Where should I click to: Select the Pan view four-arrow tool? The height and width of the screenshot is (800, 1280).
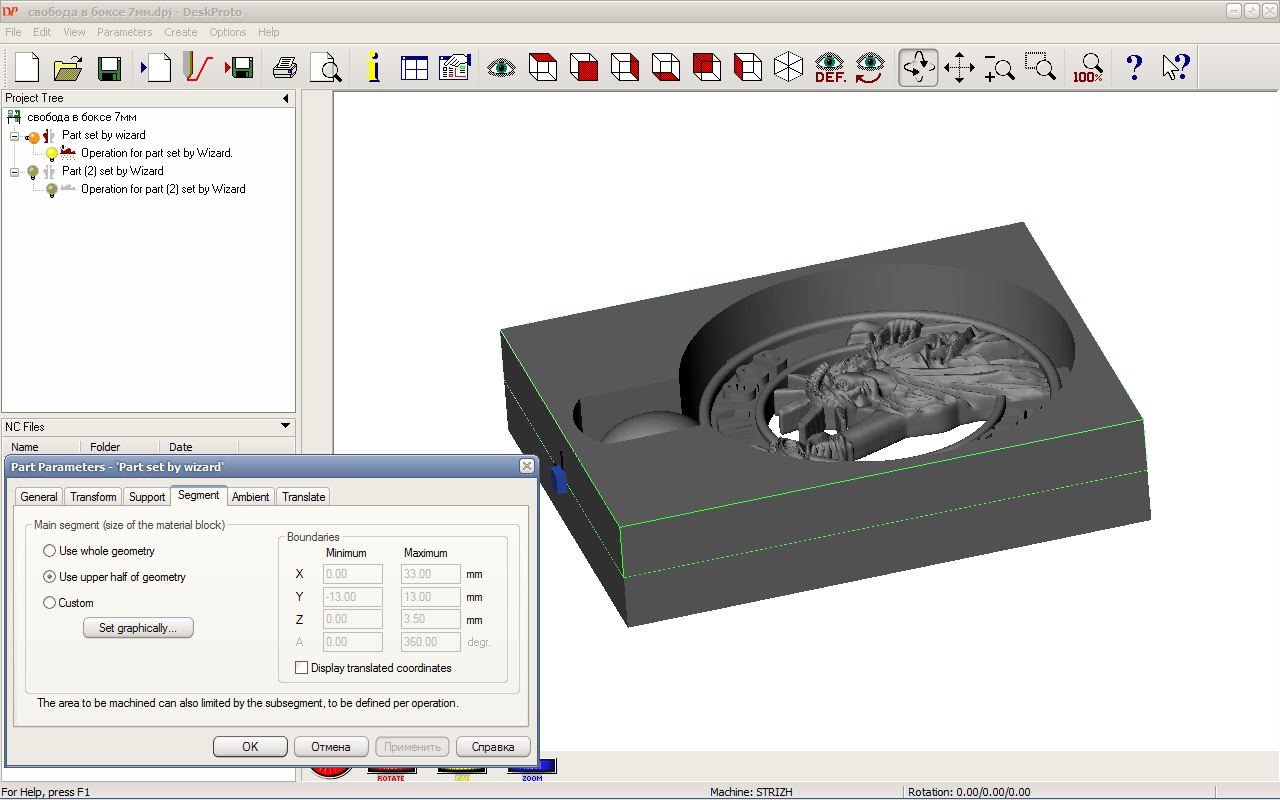959,68
